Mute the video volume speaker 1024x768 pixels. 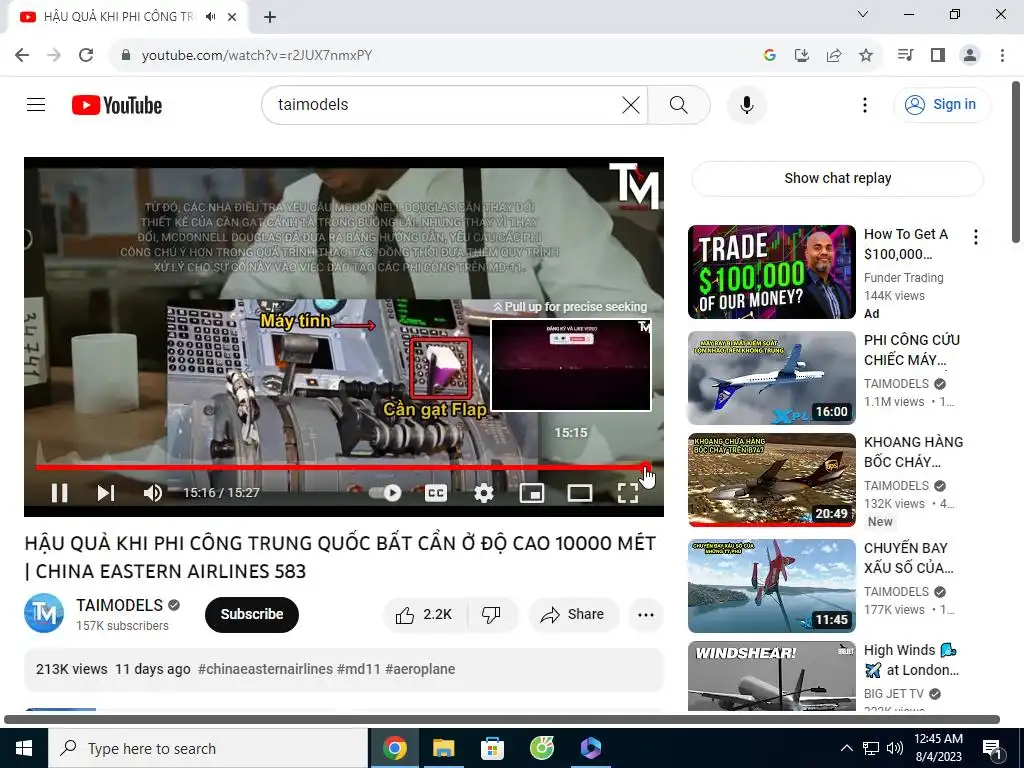pos(152,492)
